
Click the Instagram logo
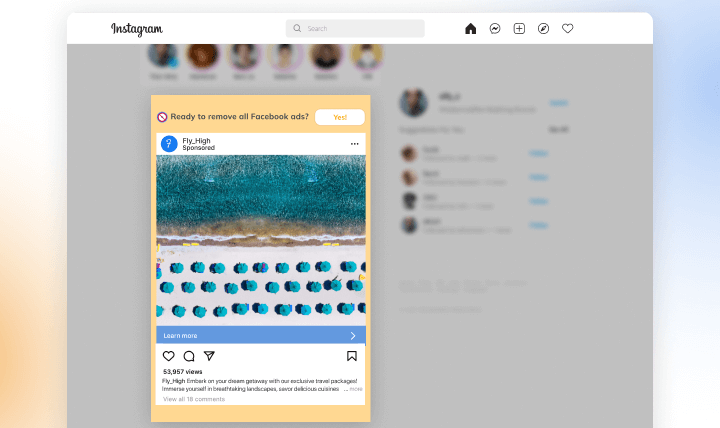pyautogui.click(x=137, y=29)
